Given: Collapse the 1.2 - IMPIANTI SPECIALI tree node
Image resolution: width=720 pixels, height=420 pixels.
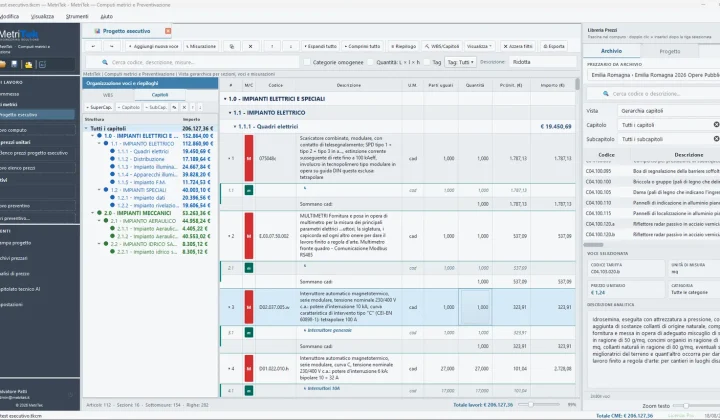Looking at the screenshot, I should [x=99, y=190].
